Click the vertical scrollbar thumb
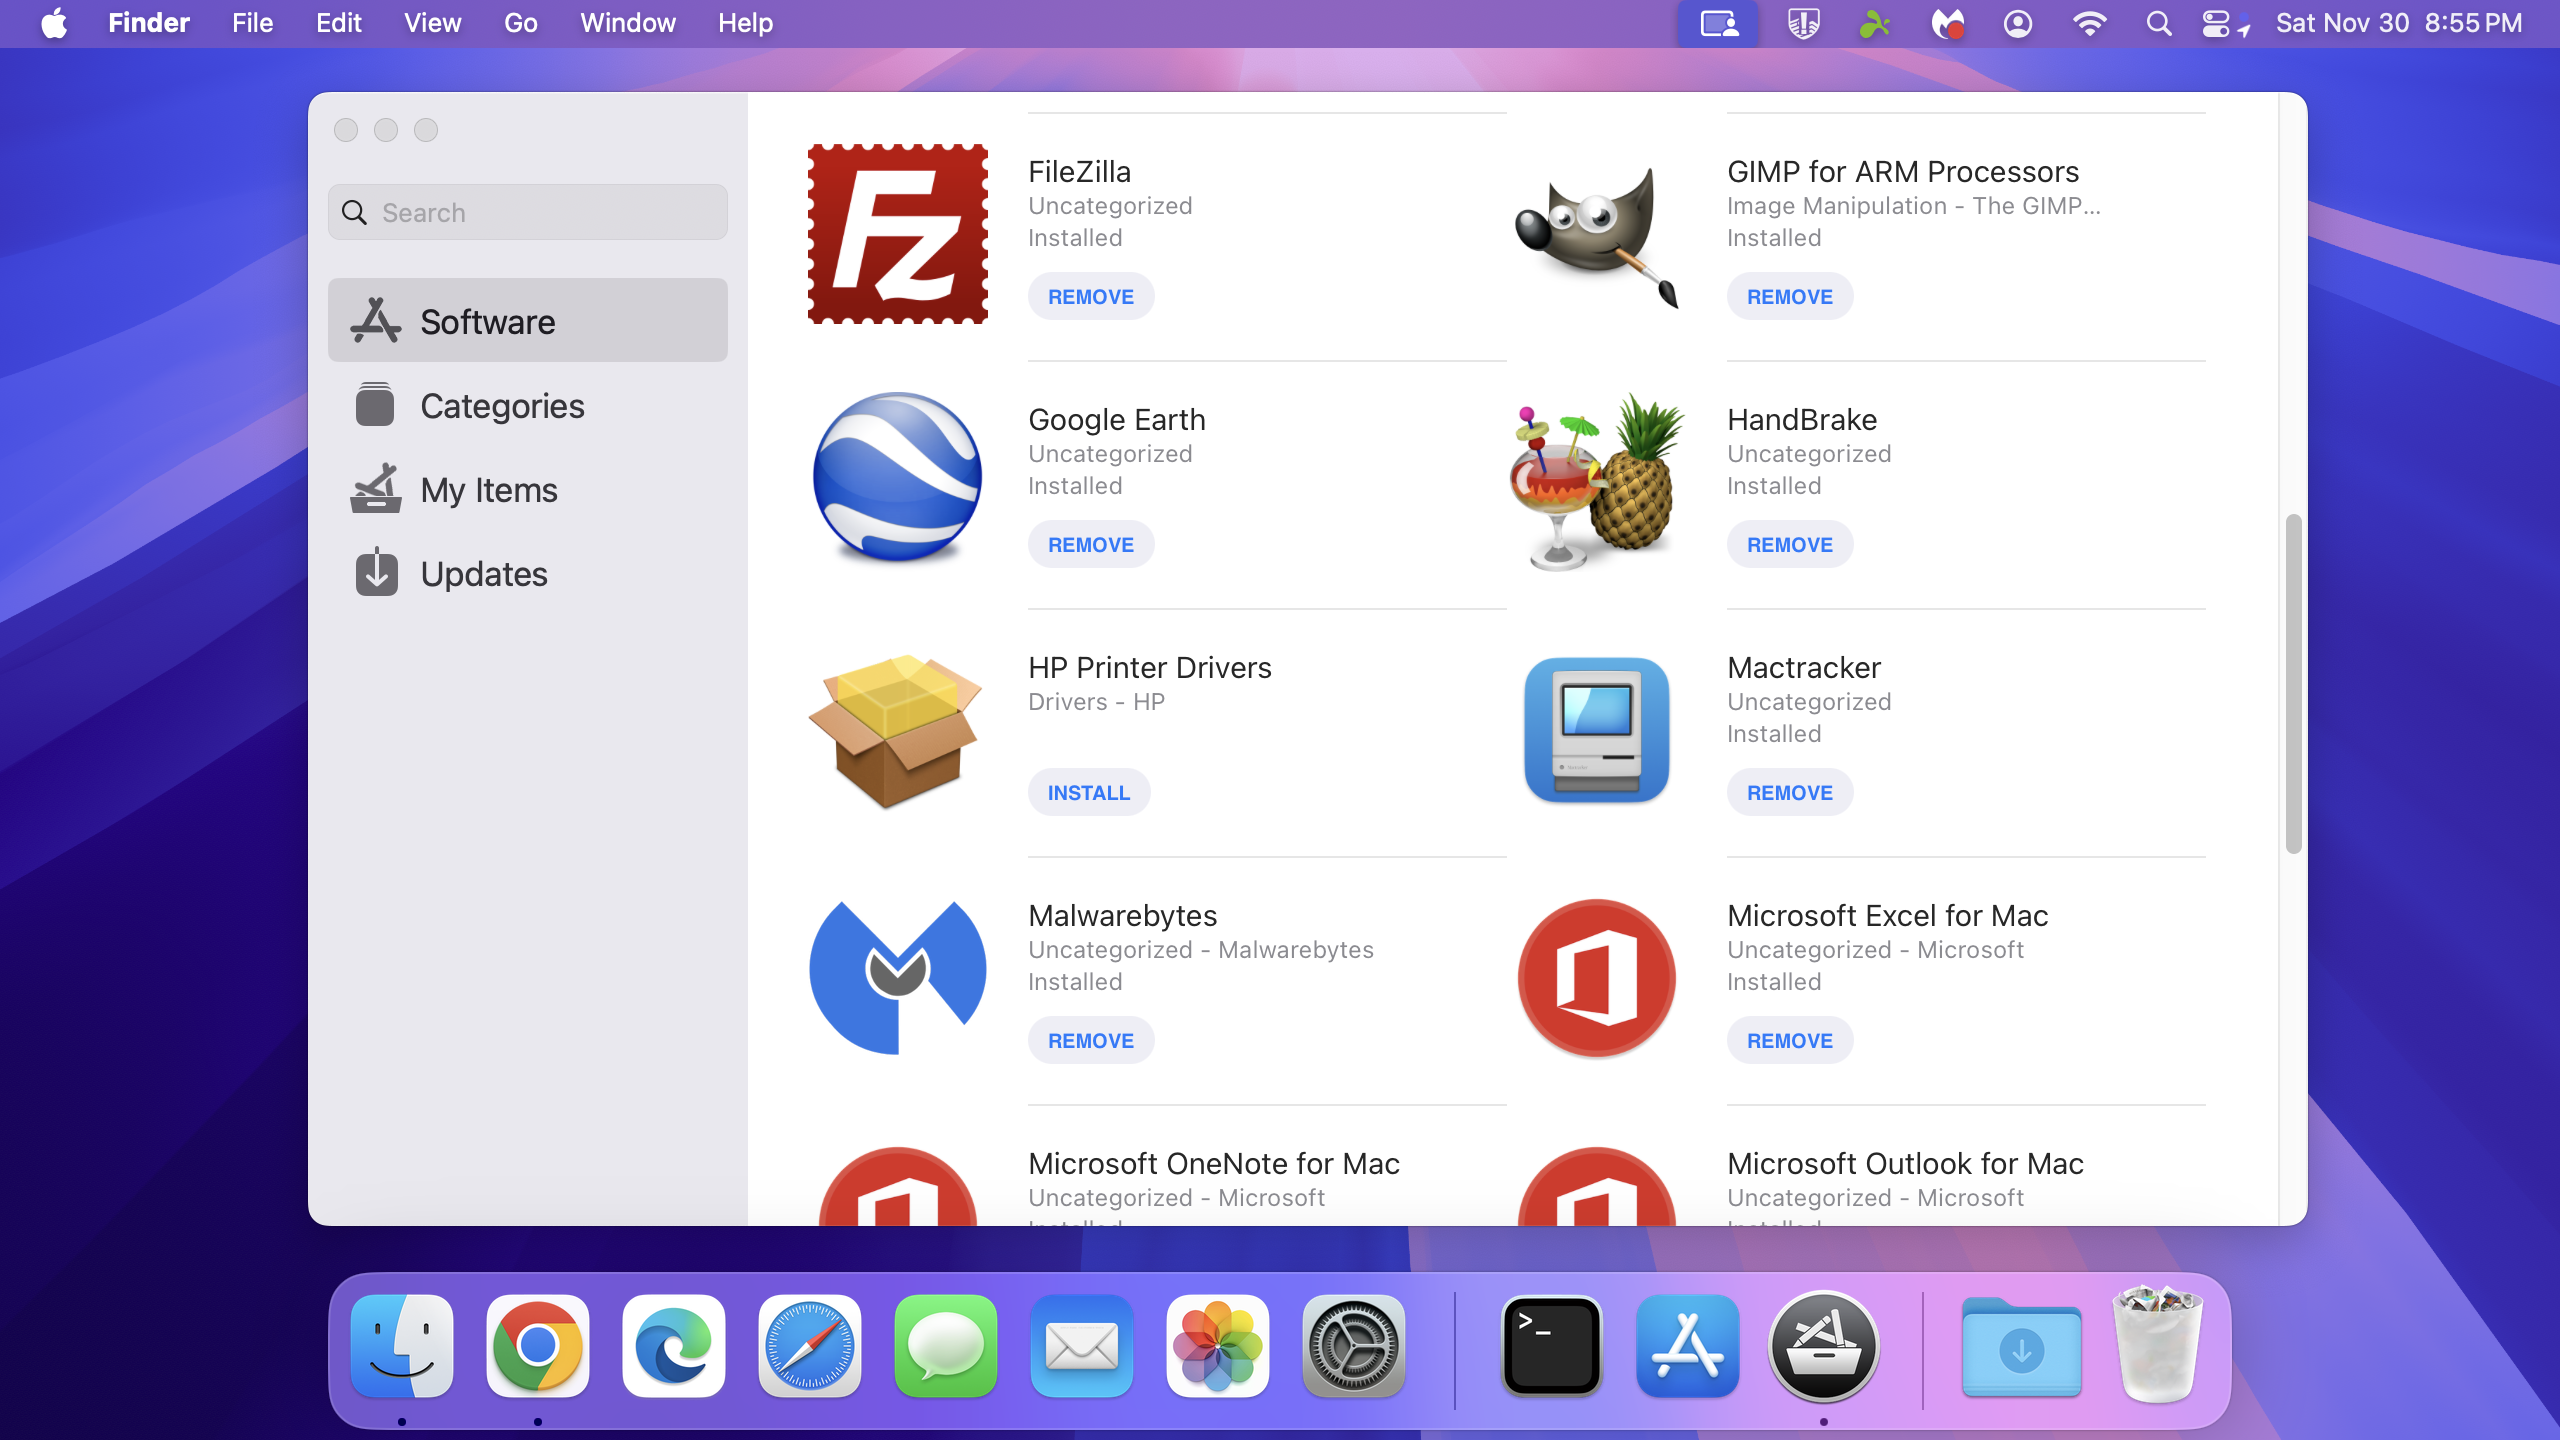The height and width of the screenshot is (1440, 2560). coord(2293,684)
